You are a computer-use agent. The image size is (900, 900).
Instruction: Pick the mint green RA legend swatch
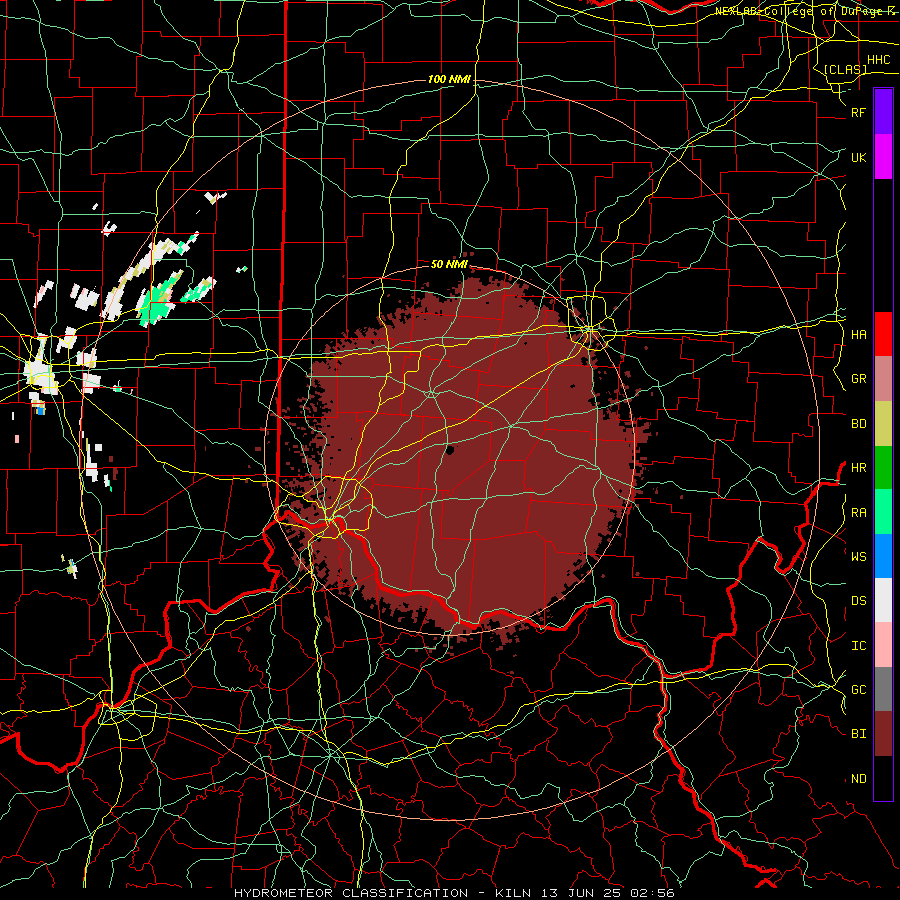click(883, 511)
